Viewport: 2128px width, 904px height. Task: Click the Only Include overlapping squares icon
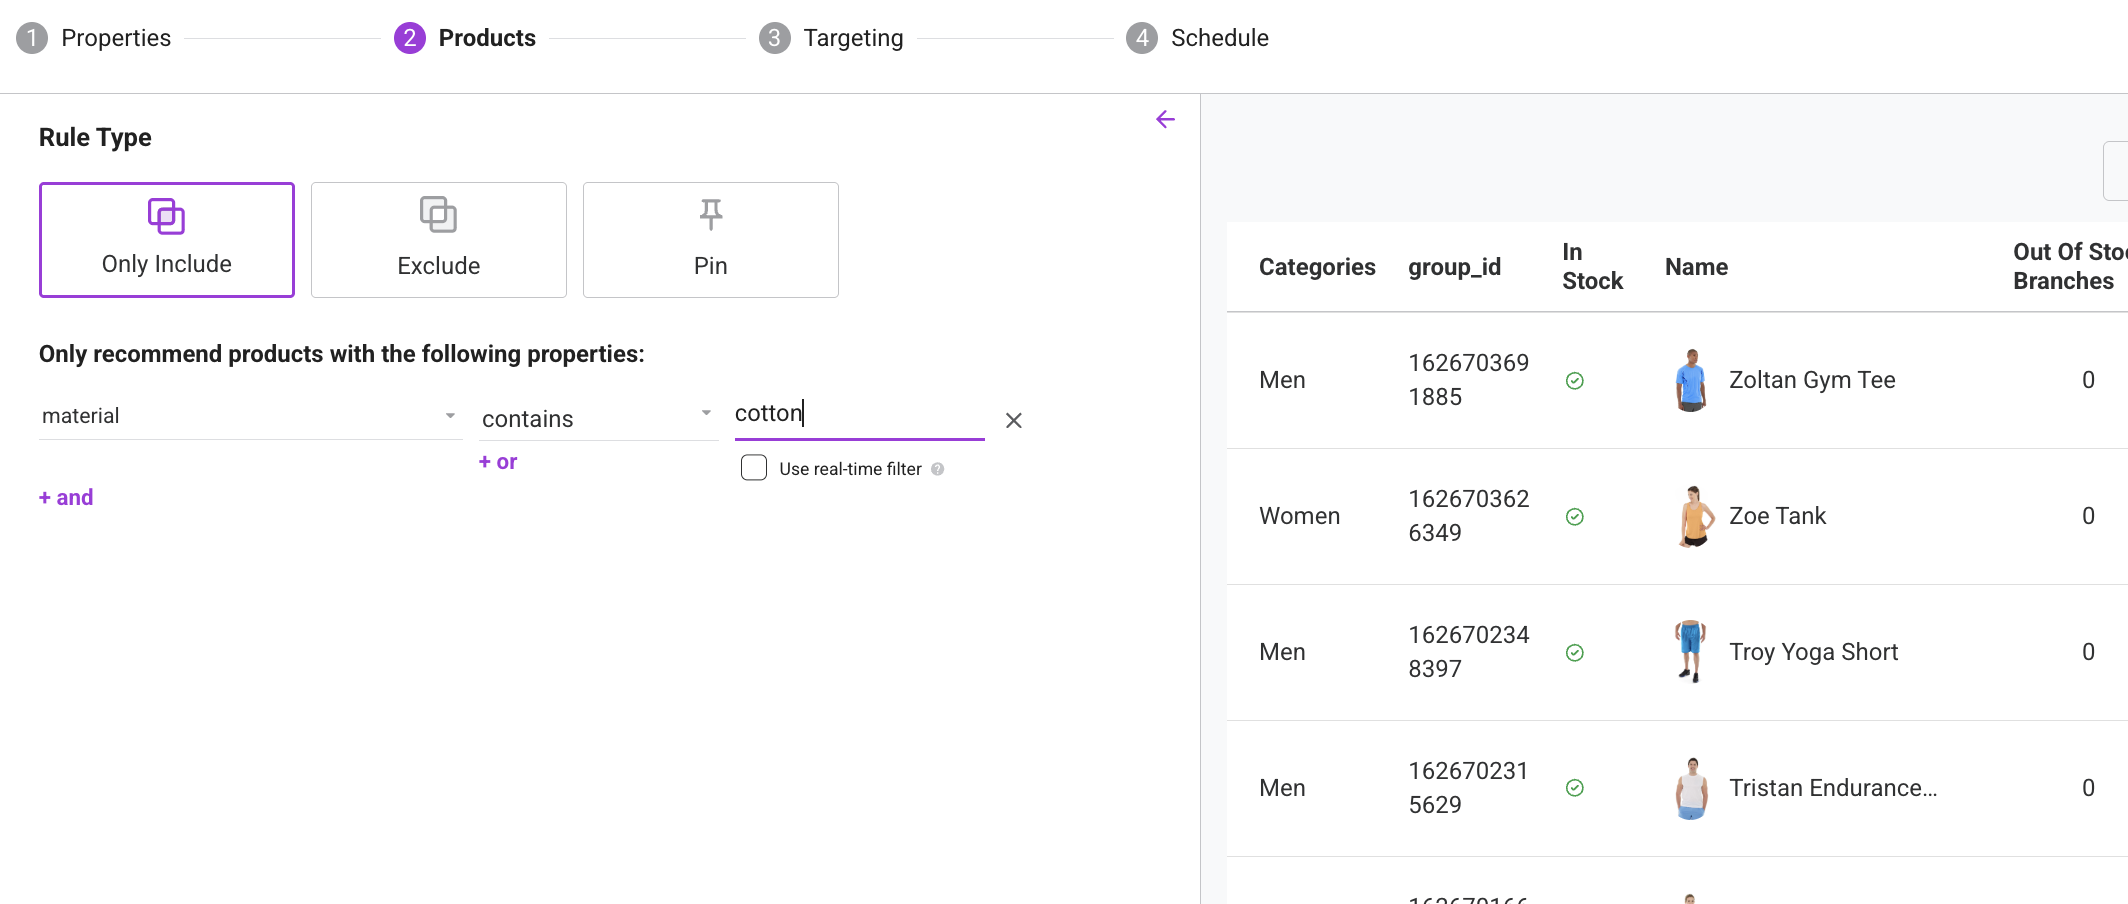point(167,216)
